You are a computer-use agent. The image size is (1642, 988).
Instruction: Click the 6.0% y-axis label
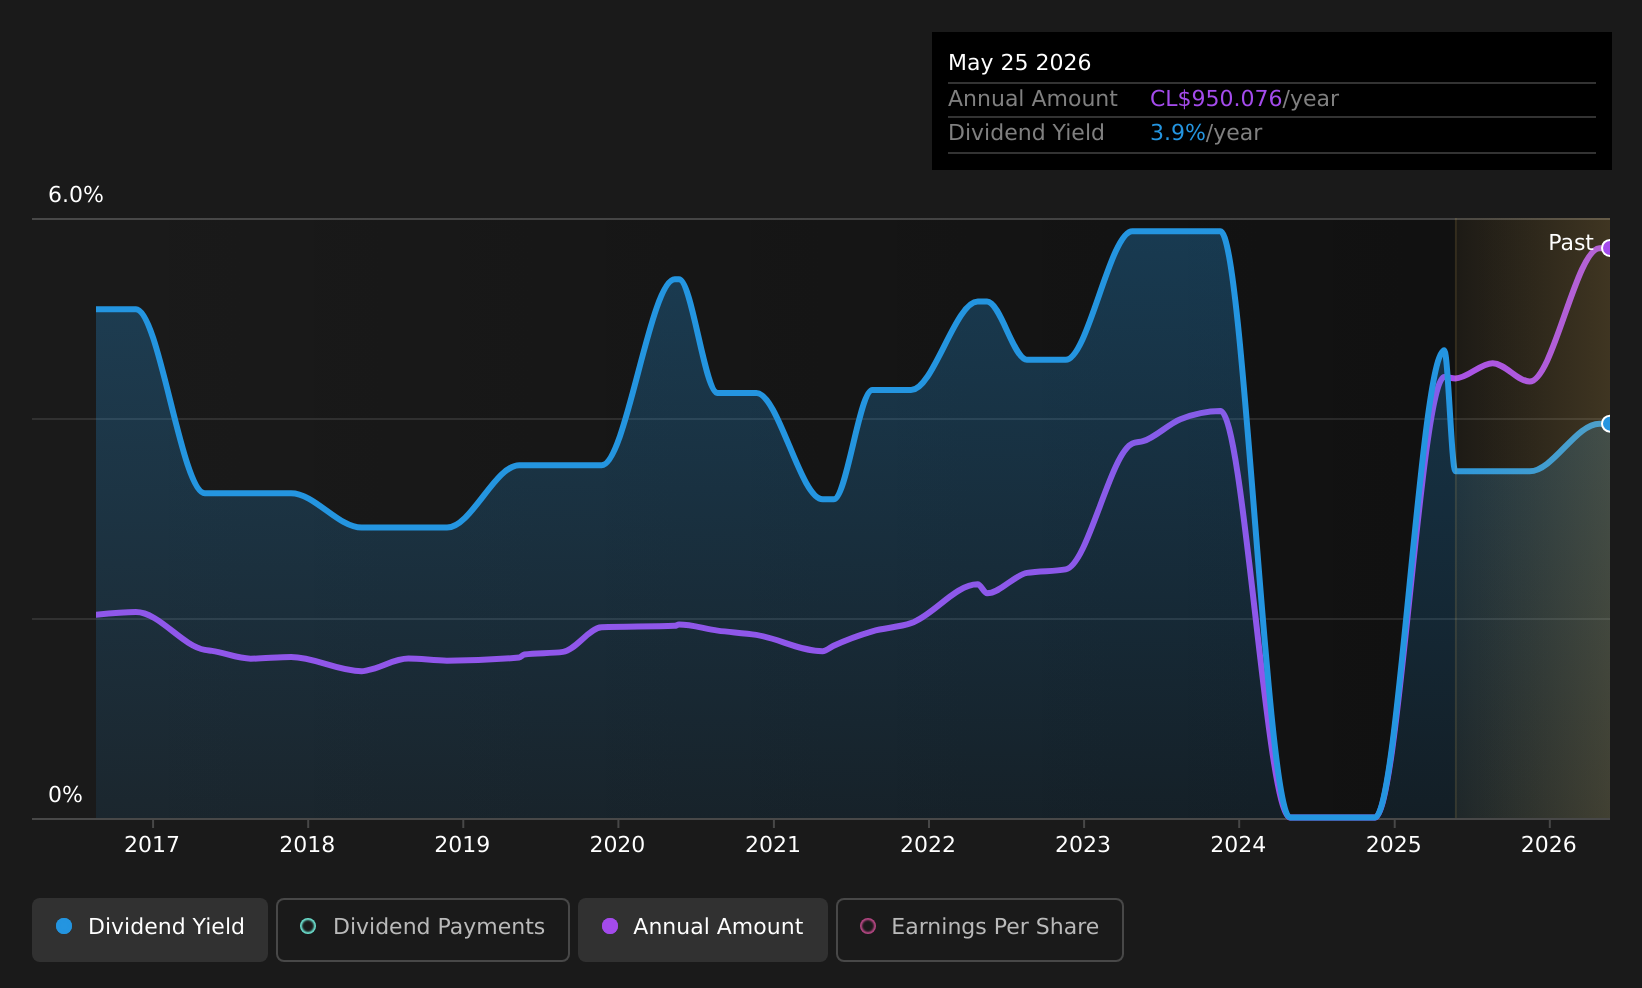[x=76, y=195]
